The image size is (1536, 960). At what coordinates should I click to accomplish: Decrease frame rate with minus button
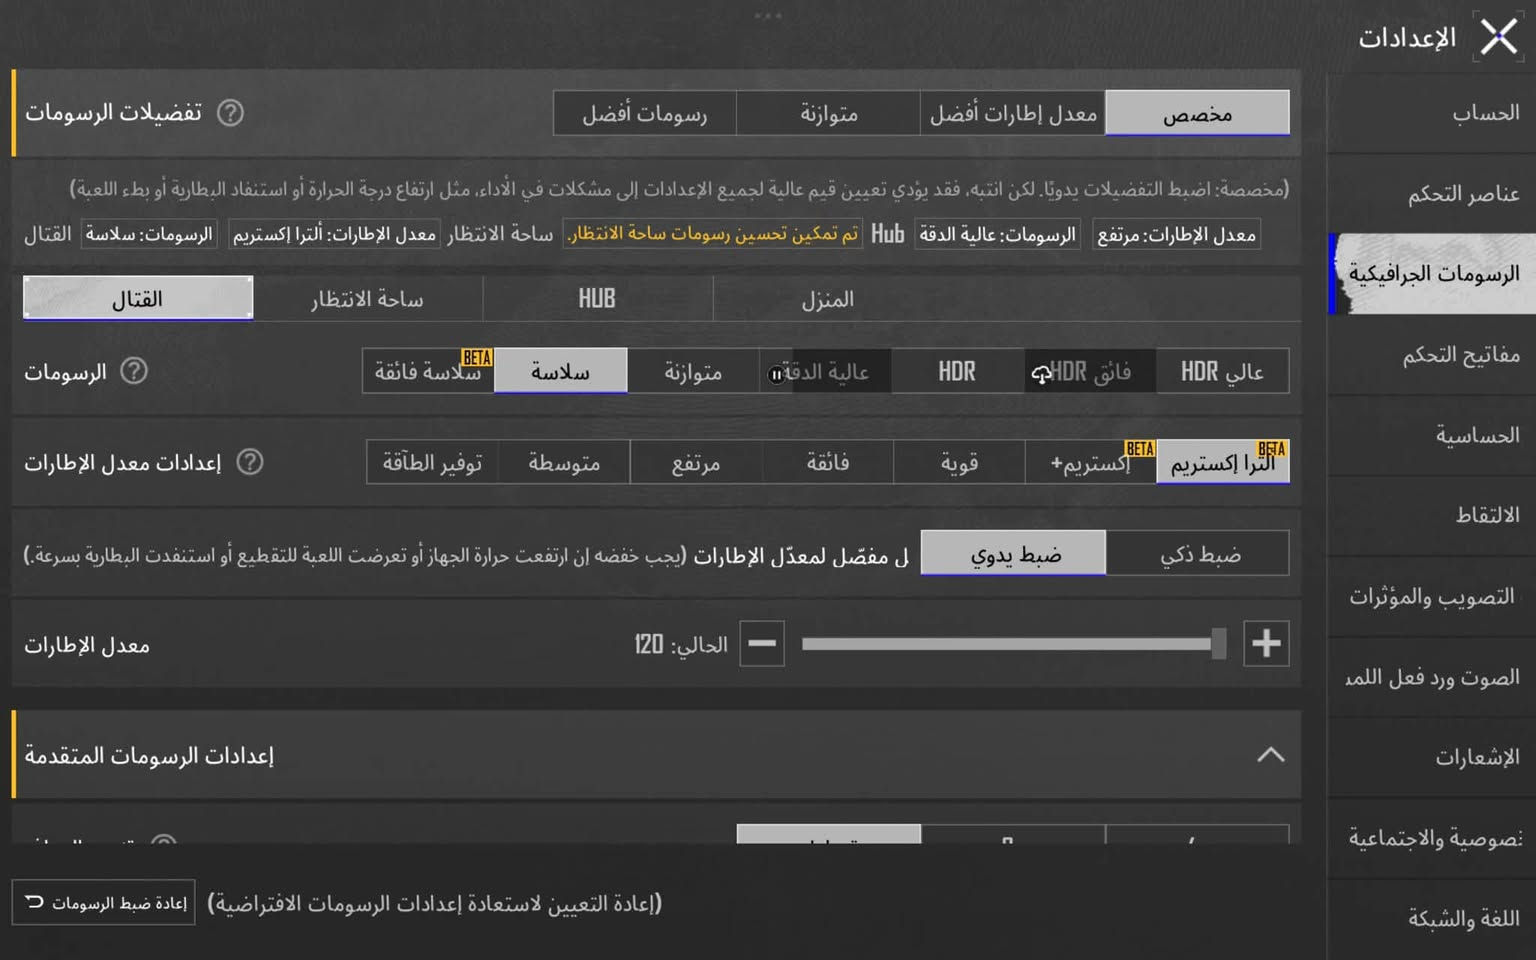click(762, 643)
